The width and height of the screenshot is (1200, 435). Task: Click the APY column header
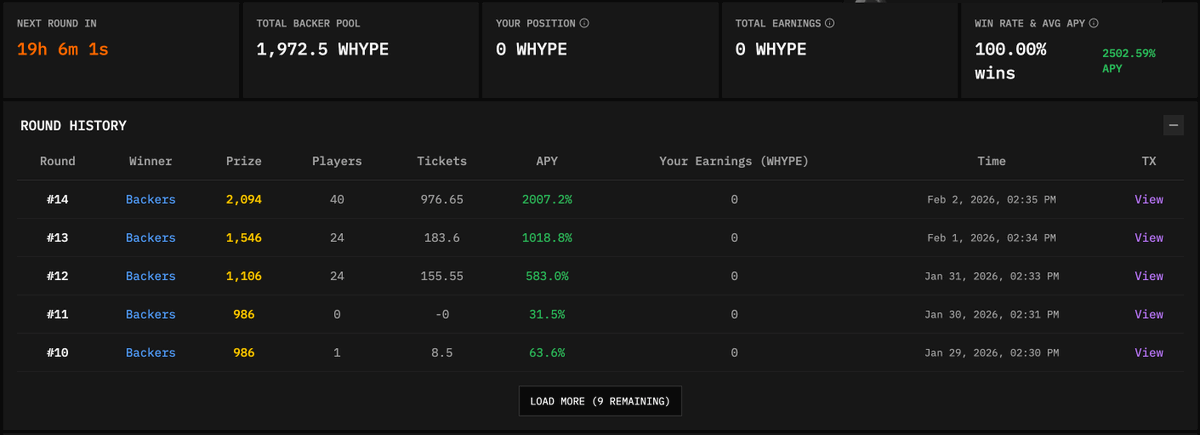[547, 160]
